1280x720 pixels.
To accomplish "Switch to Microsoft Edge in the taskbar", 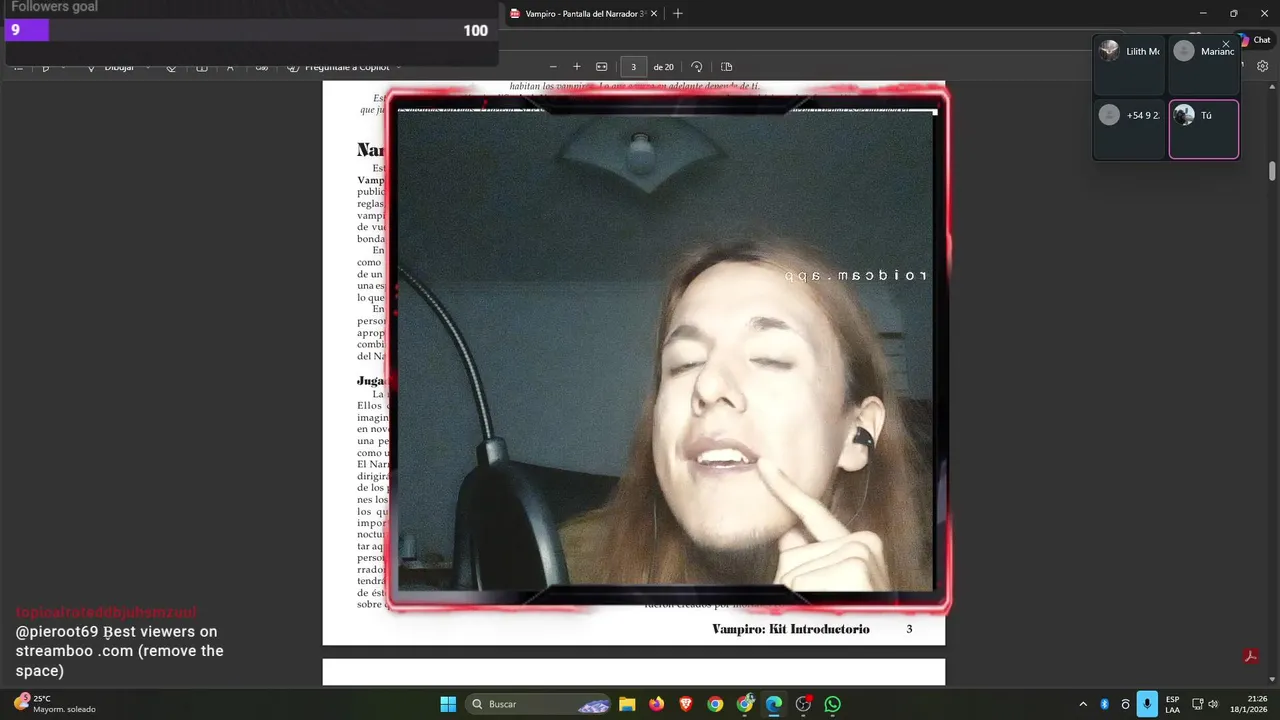I will (x=774, y=704).
